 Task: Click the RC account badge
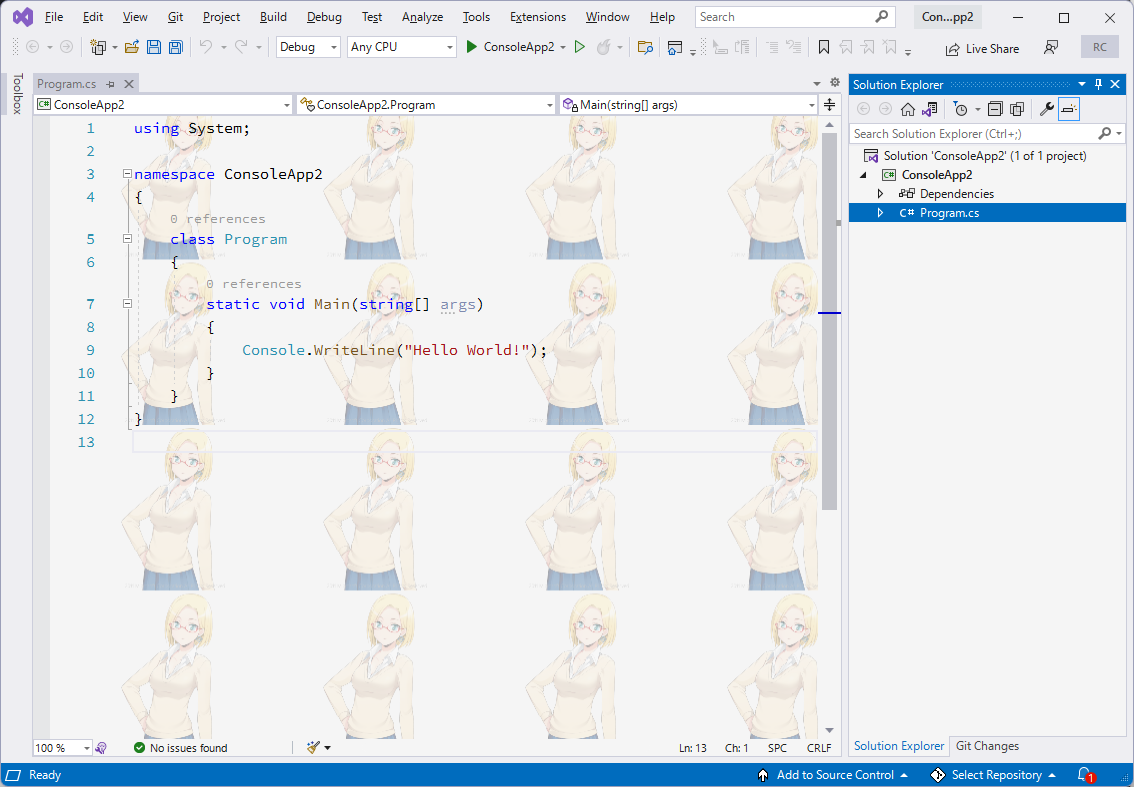1099,48
